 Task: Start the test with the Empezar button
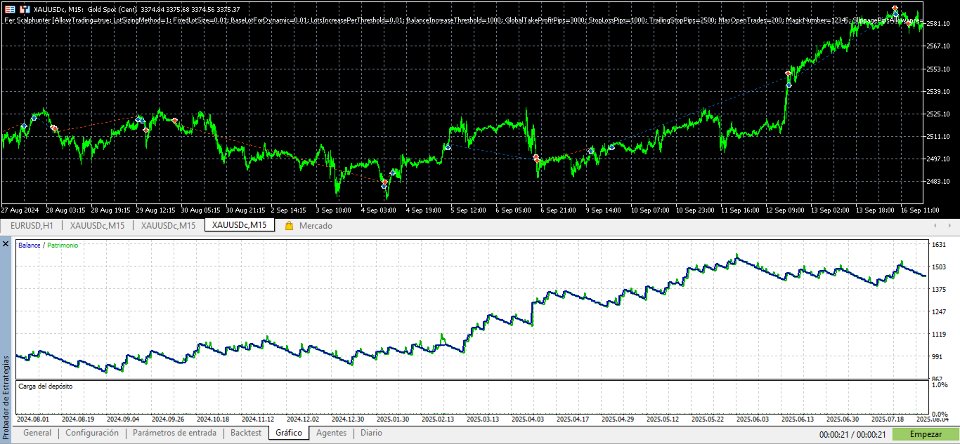[925, 434]
